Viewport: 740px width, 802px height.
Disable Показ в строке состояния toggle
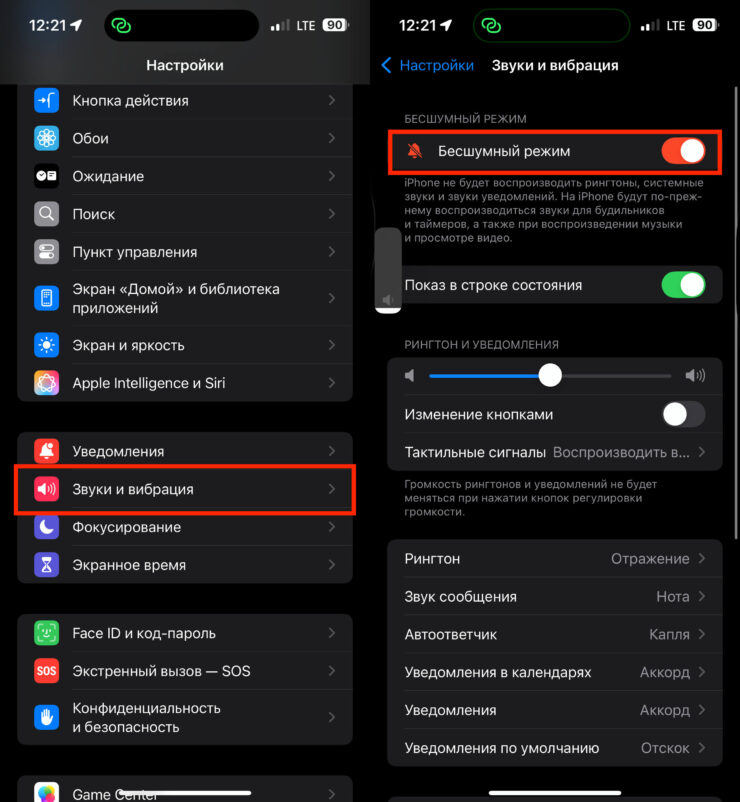[683, 285]
